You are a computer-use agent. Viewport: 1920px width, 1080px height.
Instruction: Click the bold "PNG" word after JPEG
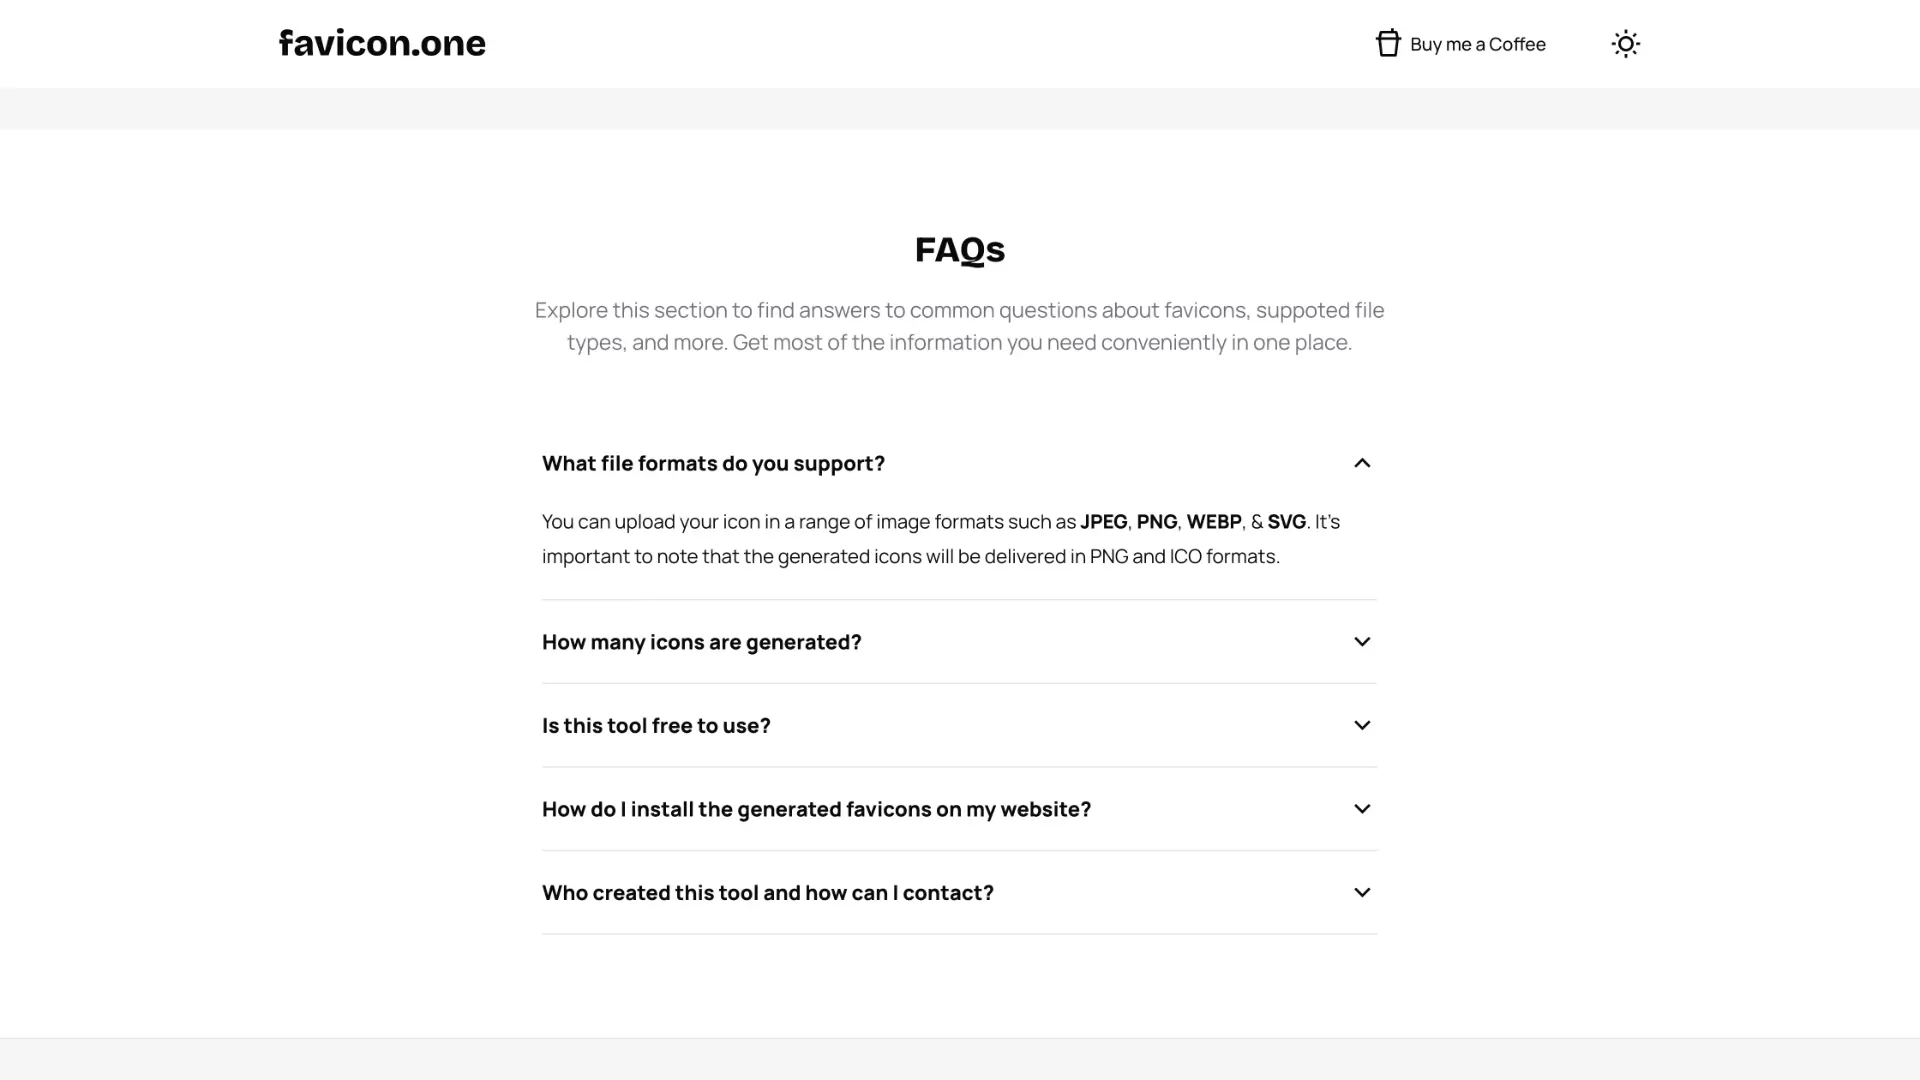point(1156,522)
